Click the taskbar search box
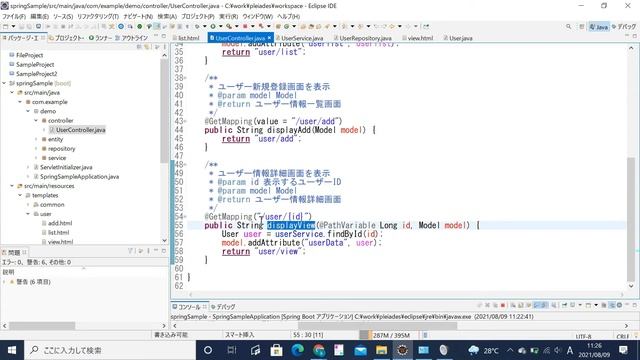 [110, 350]
